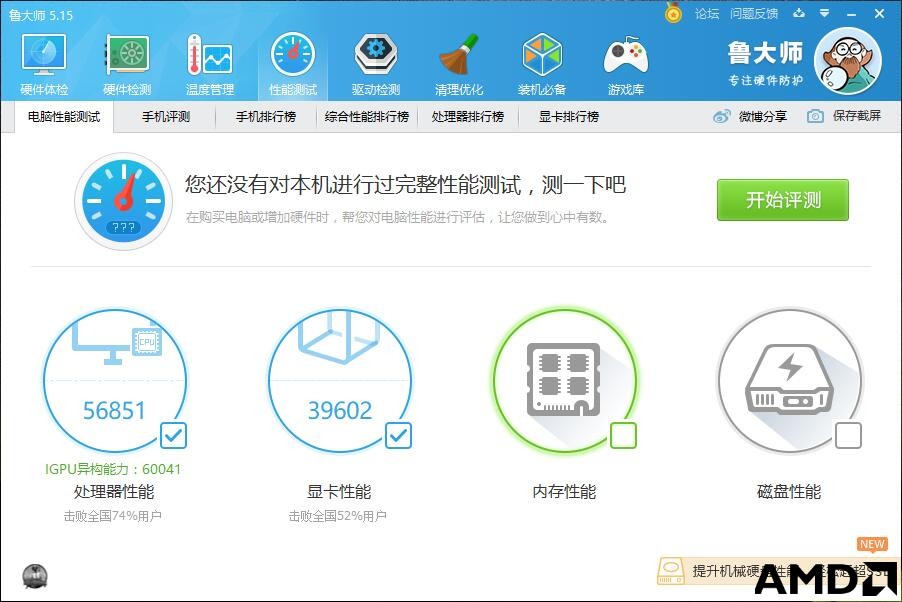Screen dimensions: 902x602
Task: Select 性能测试 performance test
Action: pyautogui.click(x=293, y=64)
